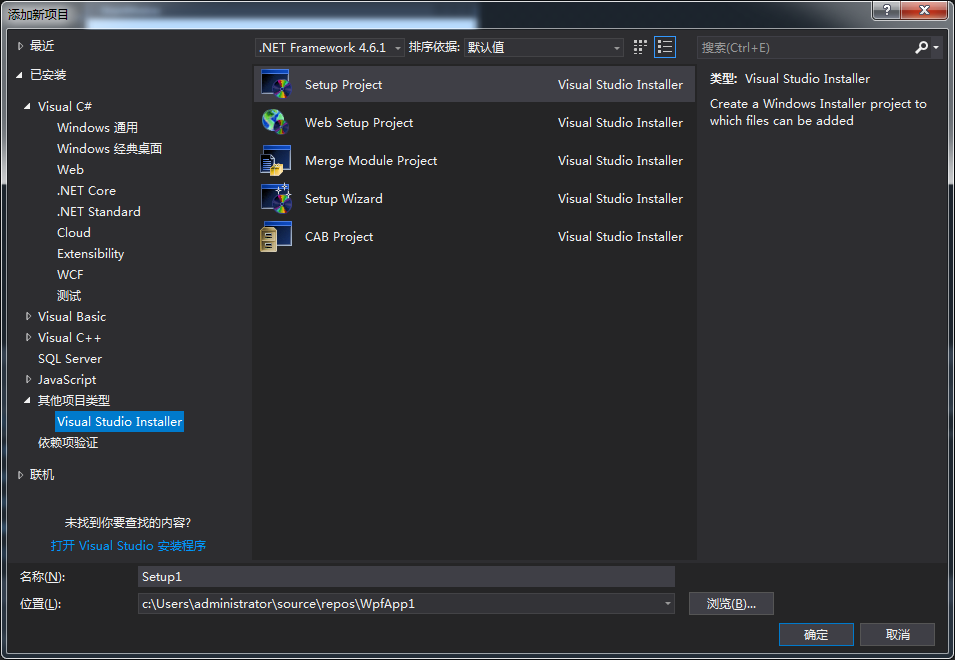The image size is (955, 660).
Task: Select the Visual C# tree label
Action: click(x=65, y=106)
